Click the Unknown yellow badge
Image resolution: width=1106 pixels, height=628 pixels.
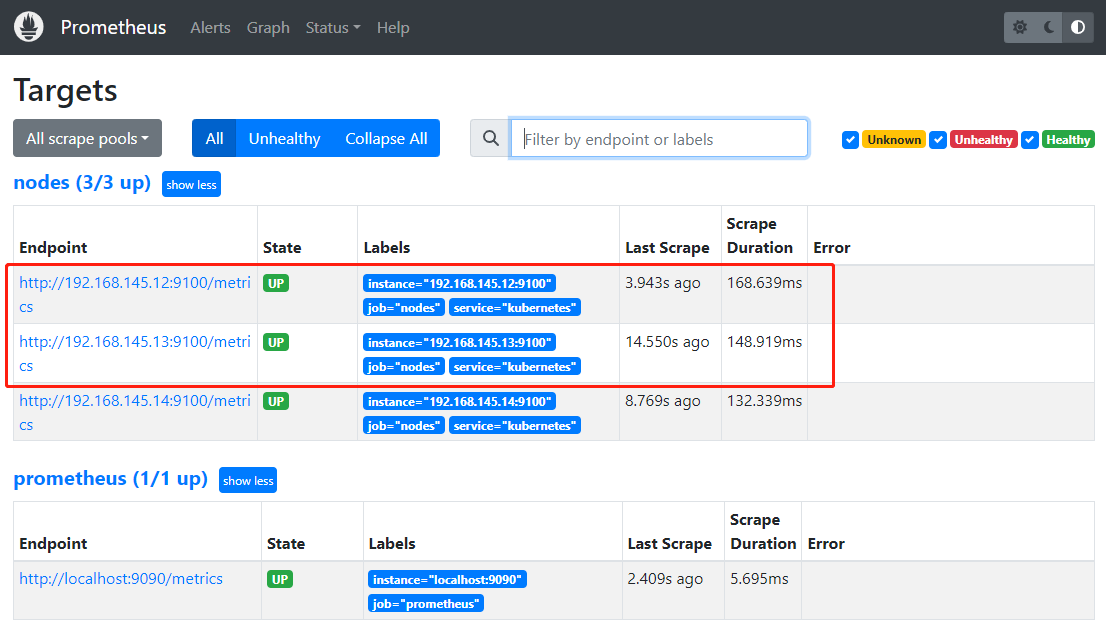click(894, 140)
